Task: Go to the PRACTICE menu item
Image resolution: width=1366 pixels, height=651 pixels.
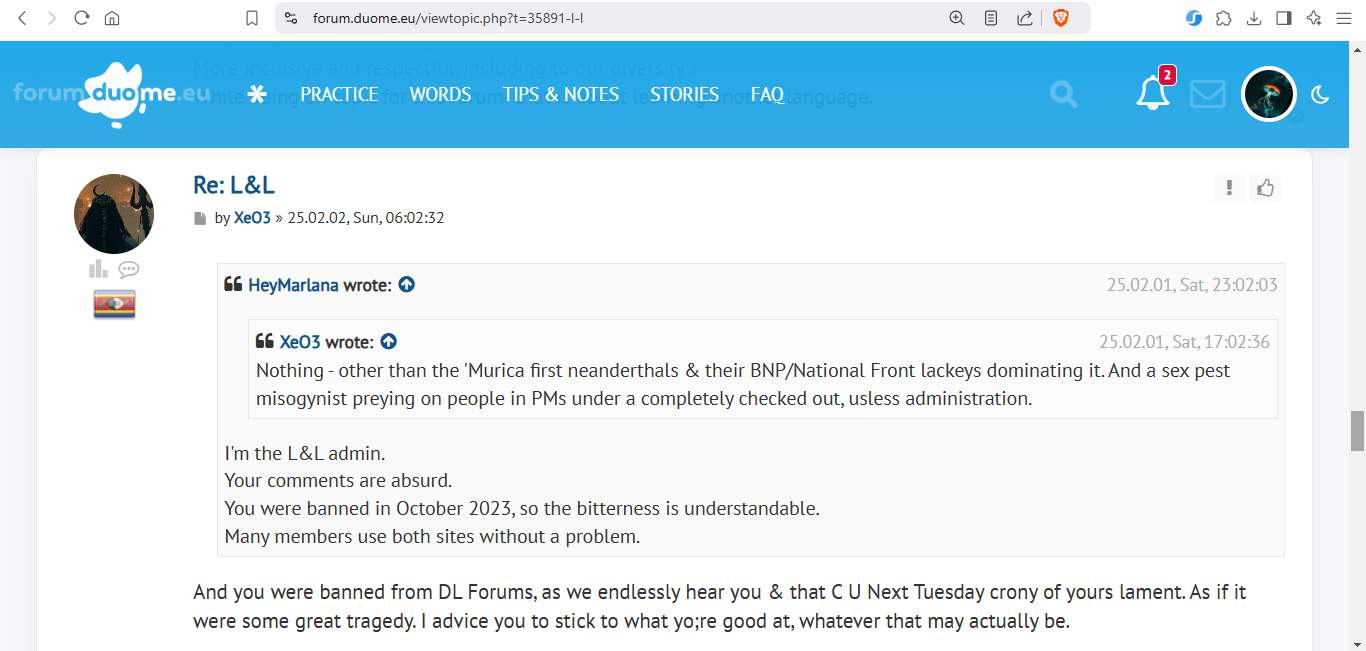Action: coord(339,94)
